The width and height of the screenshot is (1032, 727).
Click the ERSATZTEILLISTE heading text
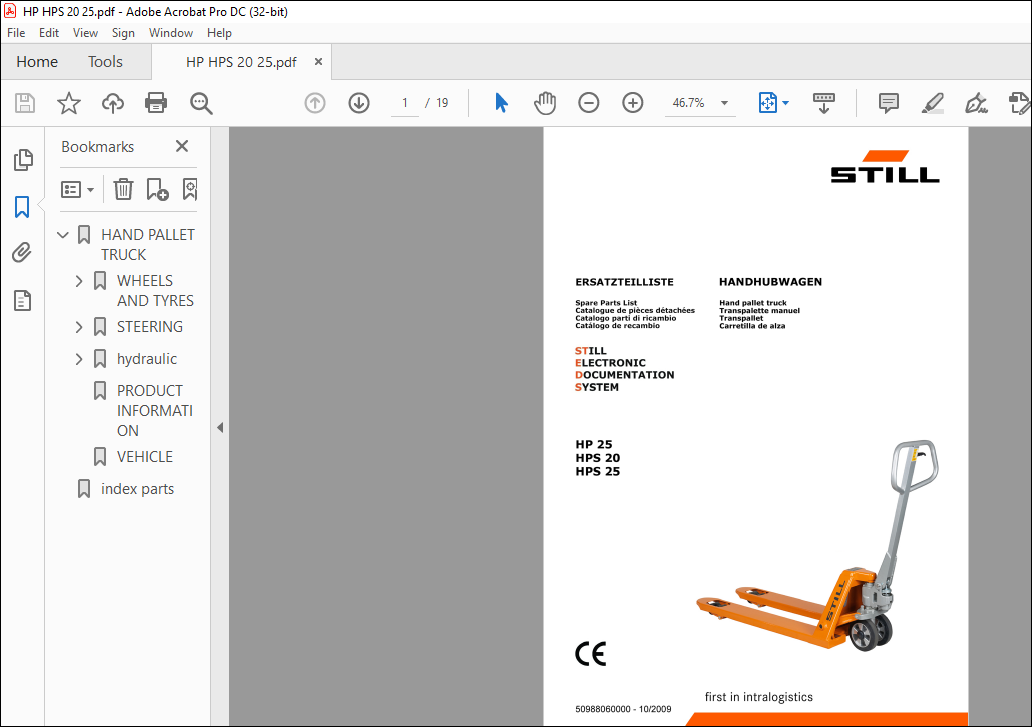pyautogui.click(x=625, y=282)
